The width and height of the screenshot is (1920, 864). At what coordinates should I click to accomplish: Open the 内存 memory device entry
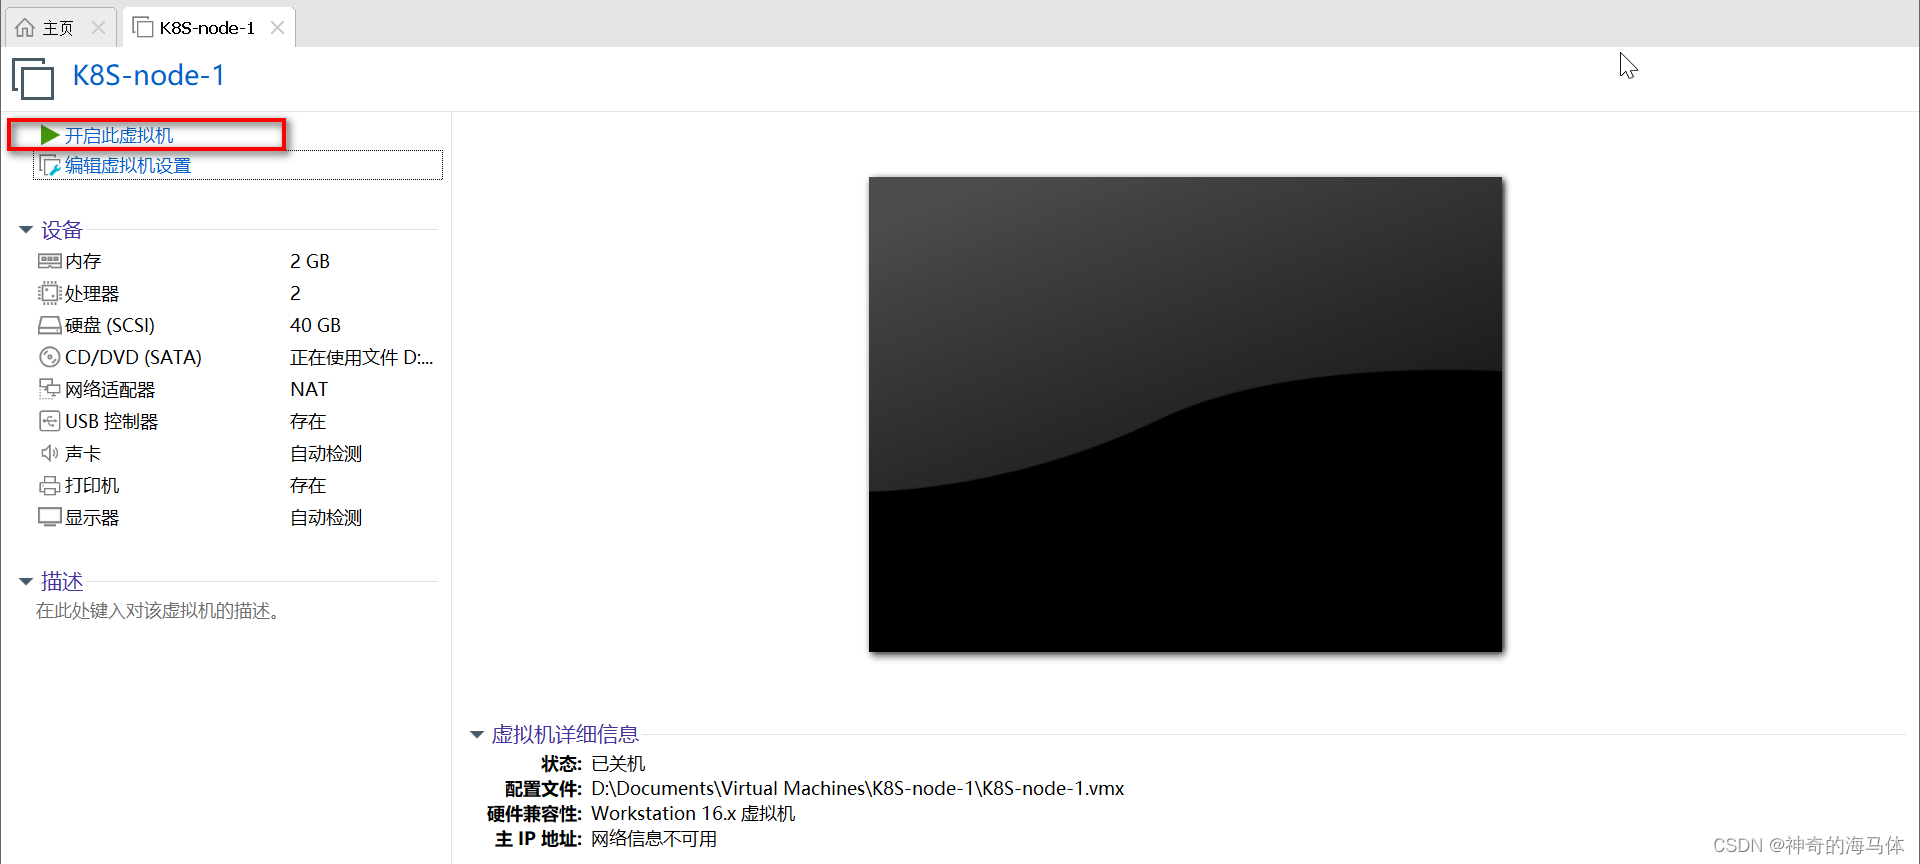[83, 261]
